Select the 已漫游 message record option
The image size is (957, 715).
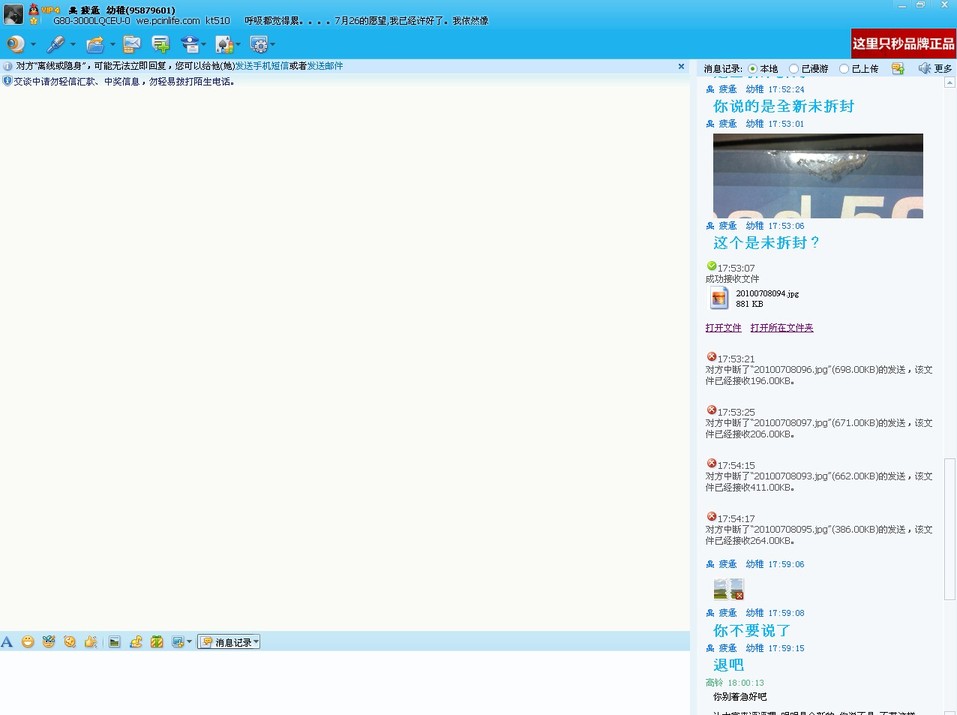(796, 68)
